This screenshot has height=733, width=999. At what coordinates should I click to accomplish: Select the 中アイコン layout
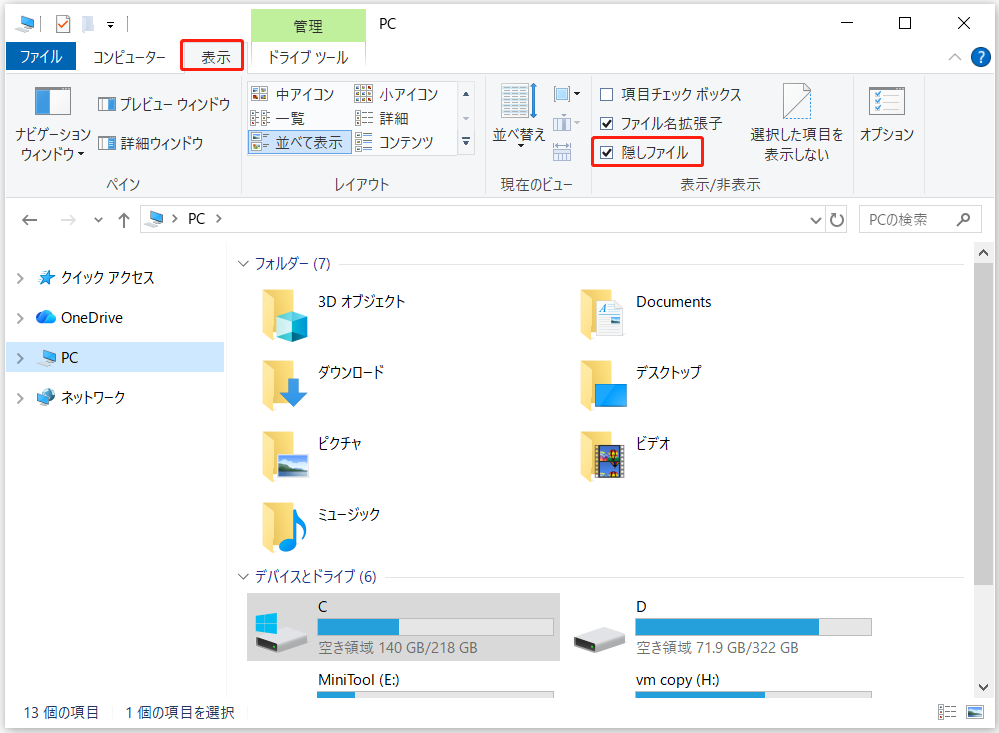[292, 94]
